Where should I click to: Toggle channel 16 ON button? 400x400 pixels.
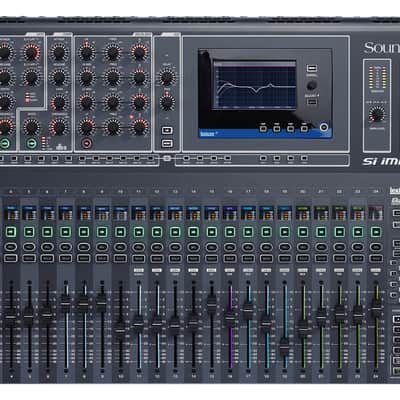pos(230,232)
